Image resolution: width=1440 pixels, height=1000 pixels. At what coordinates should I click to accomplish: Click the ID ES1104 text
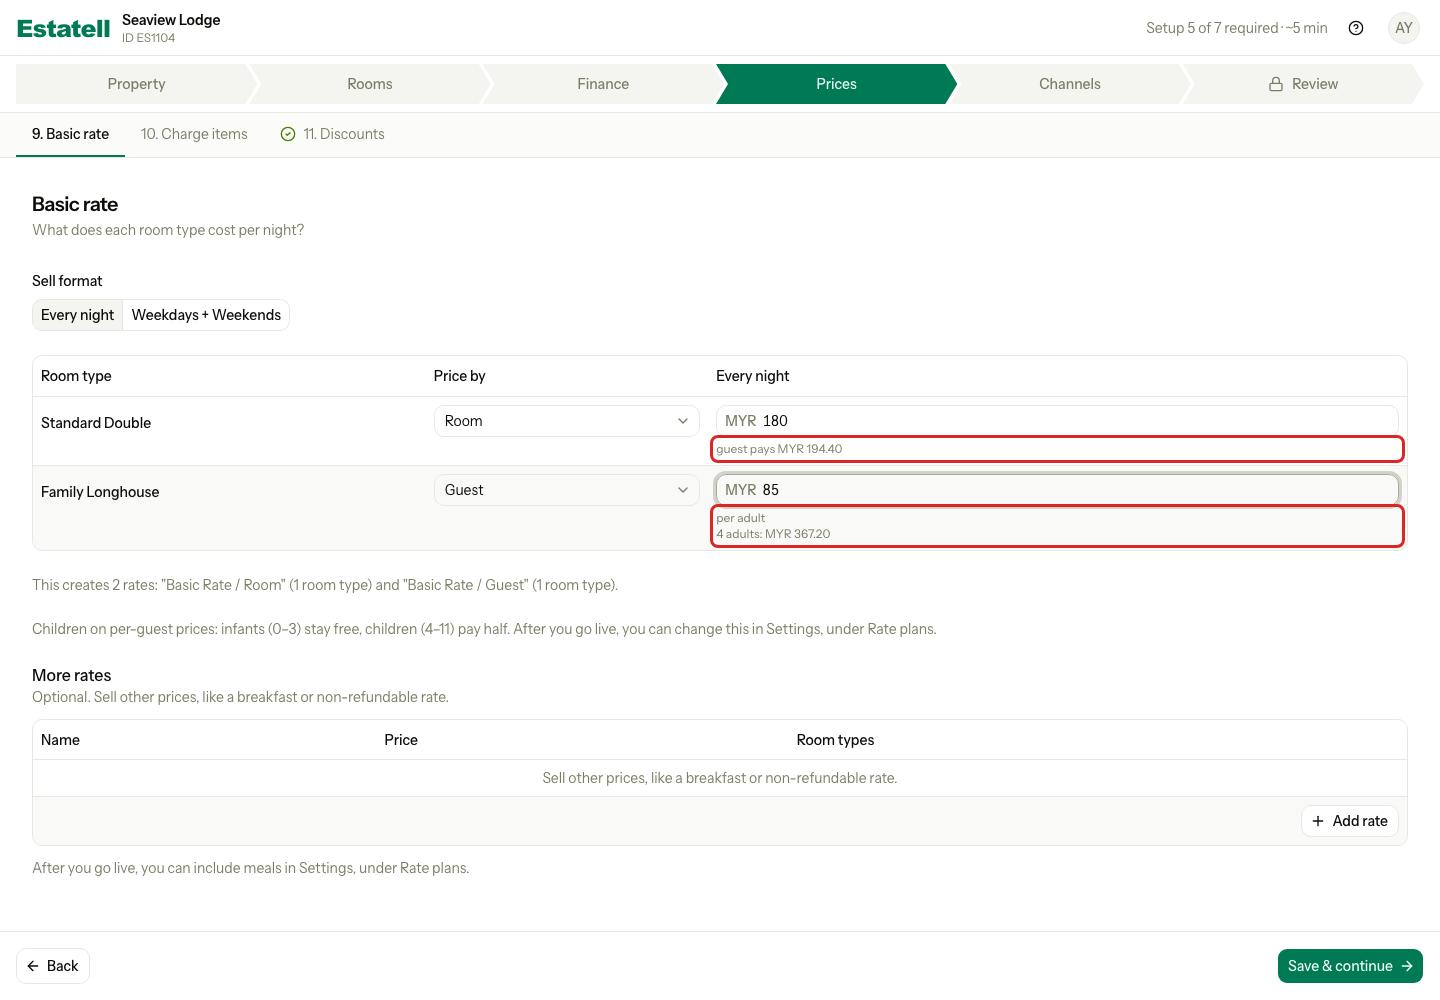[x=148, y=38]
